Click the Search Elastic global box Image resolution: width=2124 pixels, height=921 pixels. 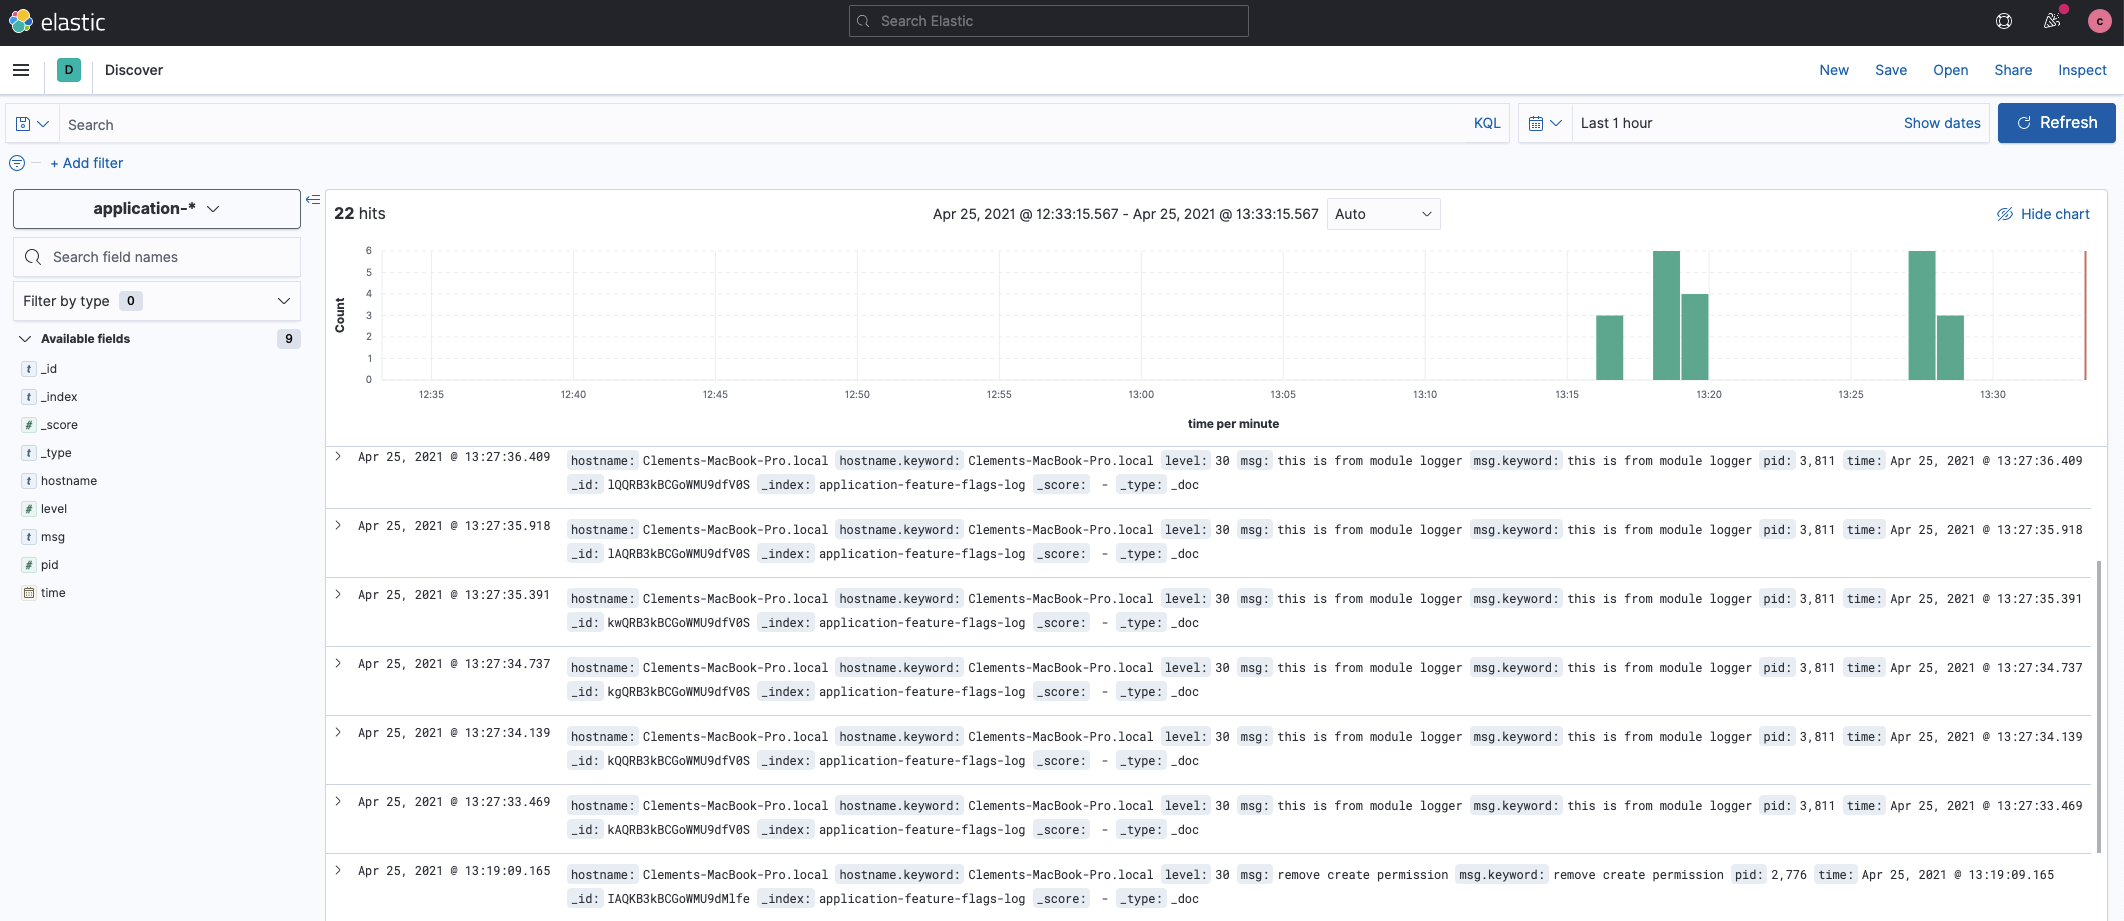tap(1049, 21)
